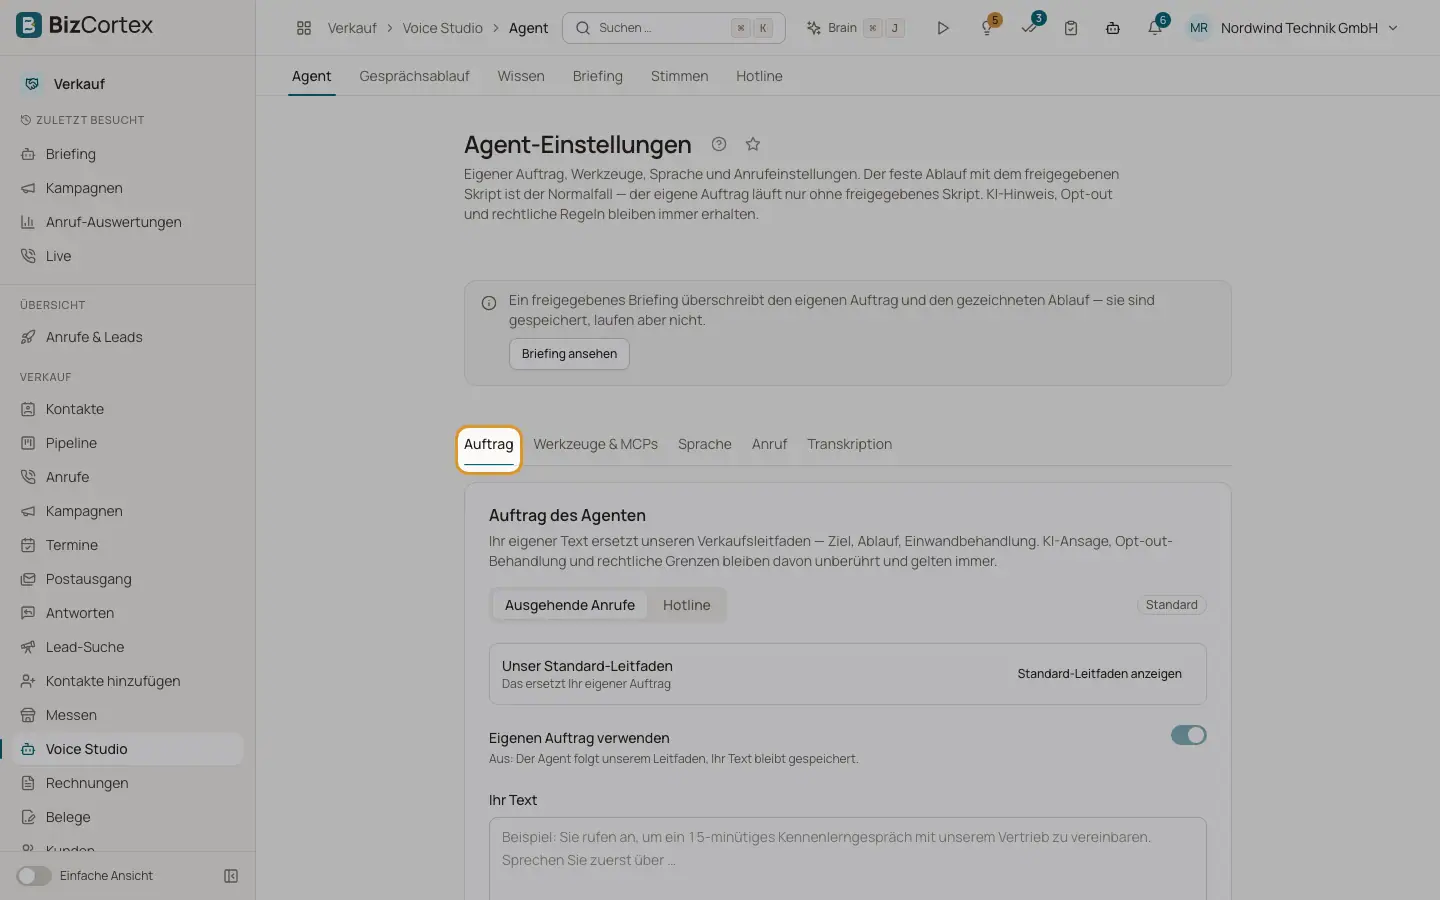The width and height of the screenshot is (1440, 900).
Task: Switch to the Gesprächsablauf tab
Action: tap(414, 76)
